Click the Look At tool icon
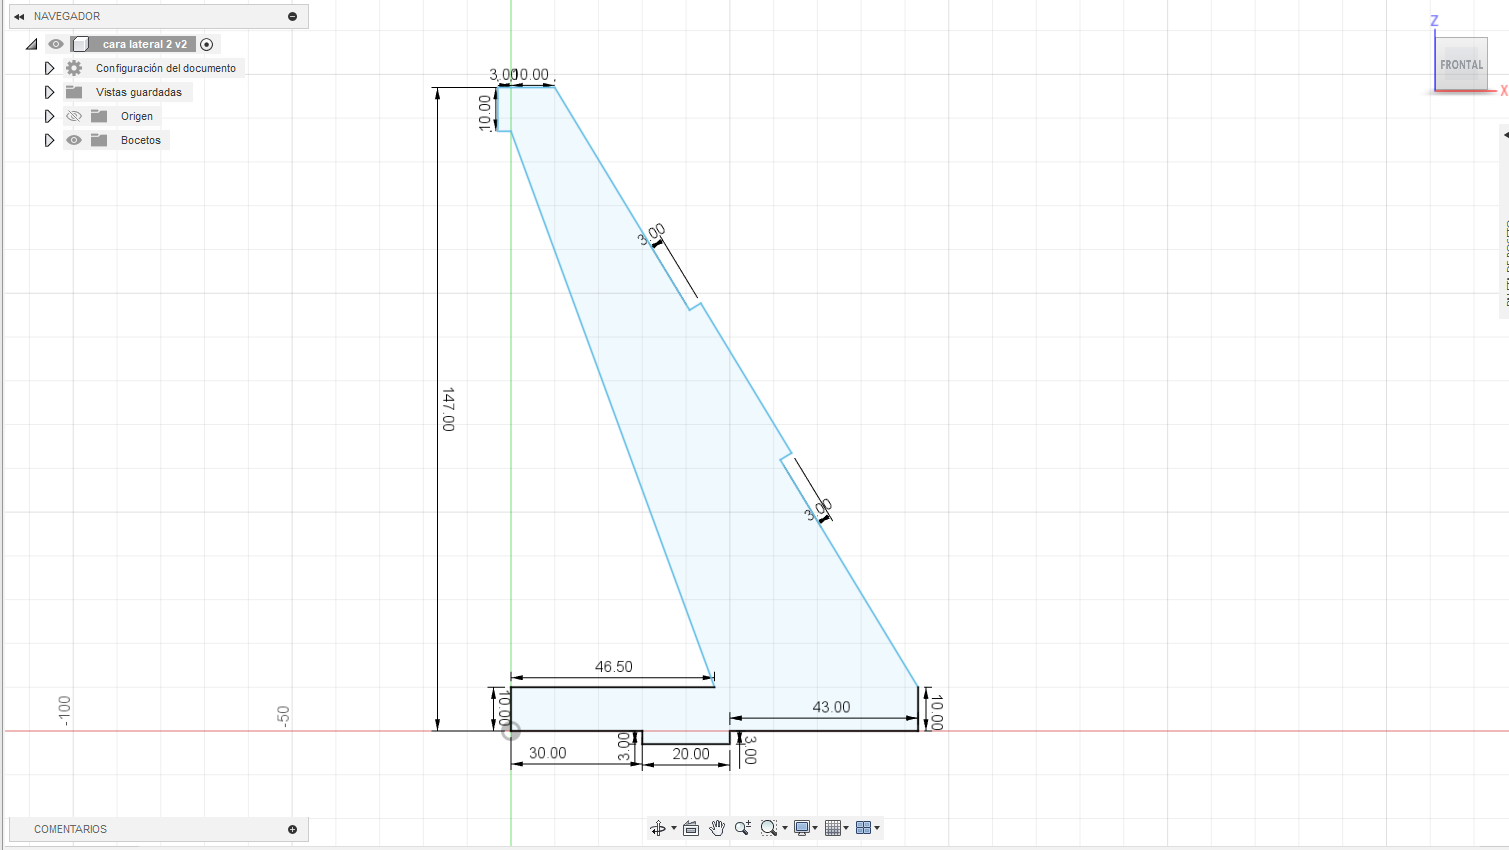 tap(691, 828)
